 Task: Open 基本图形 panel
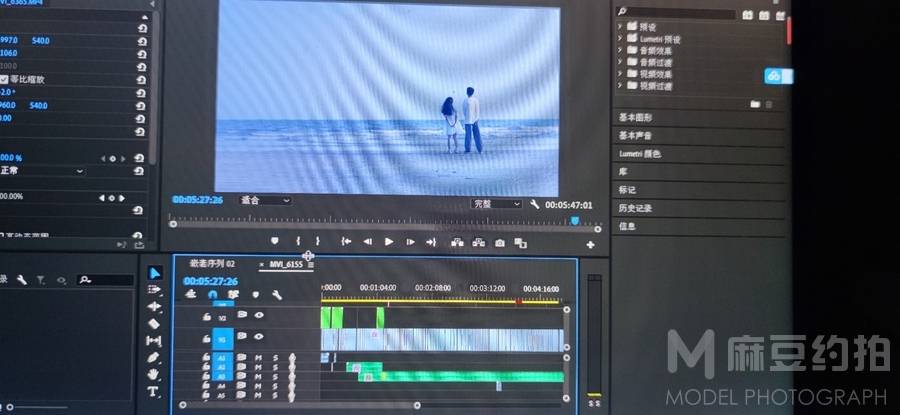coord(635,117)
